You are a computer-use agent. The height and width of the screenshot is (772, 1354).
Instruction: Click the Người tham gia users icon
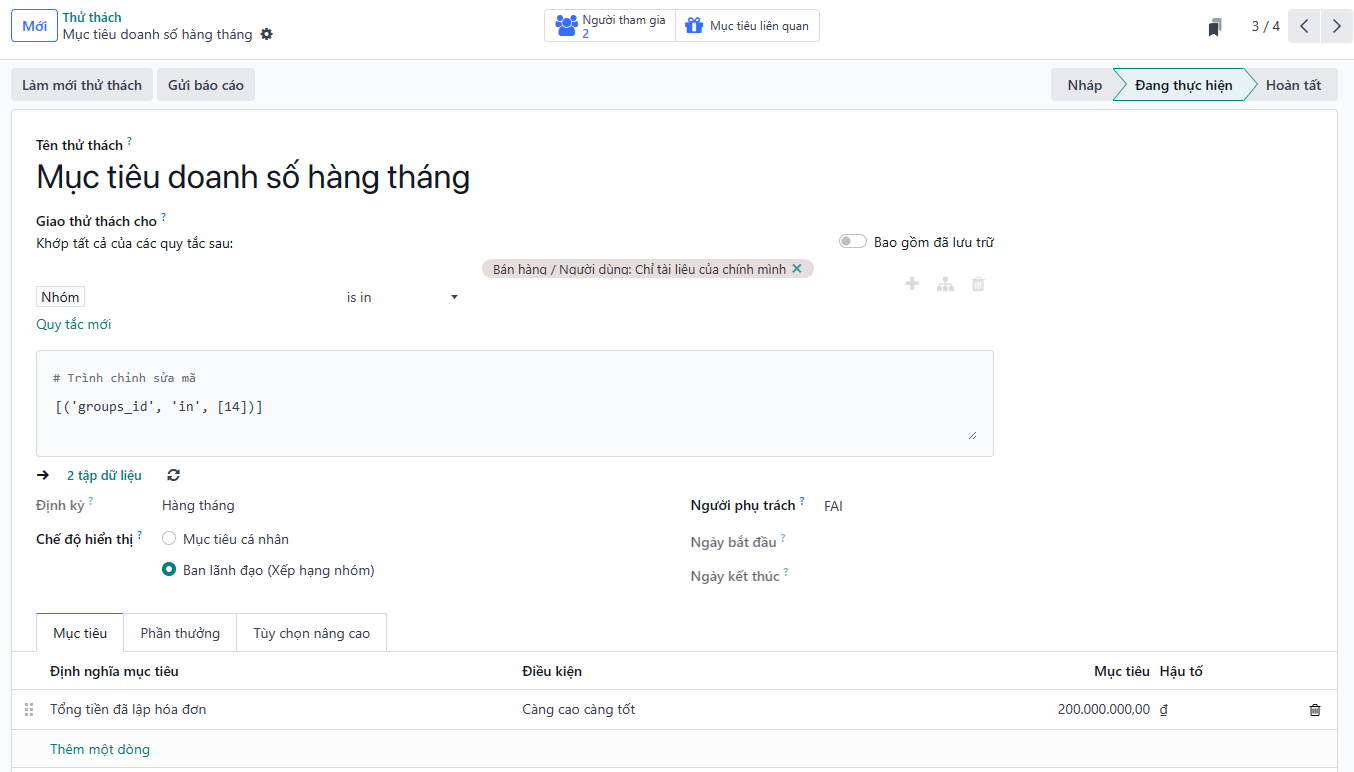[566, 26]
